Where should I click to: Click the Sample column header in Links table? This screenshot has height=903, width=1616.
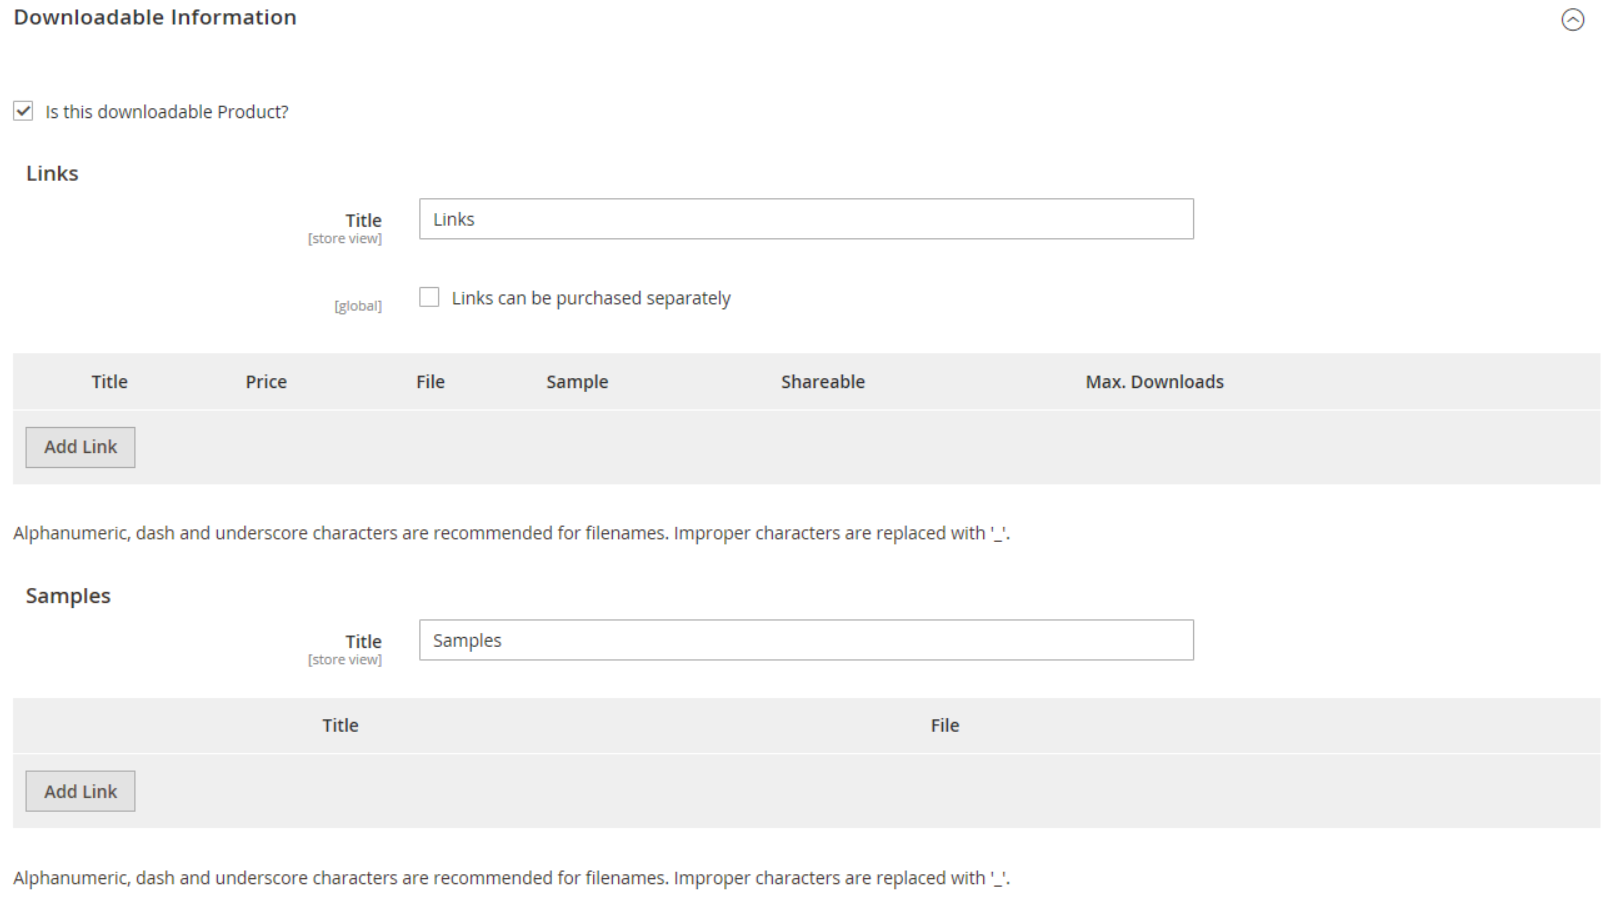tap(577, 382)
